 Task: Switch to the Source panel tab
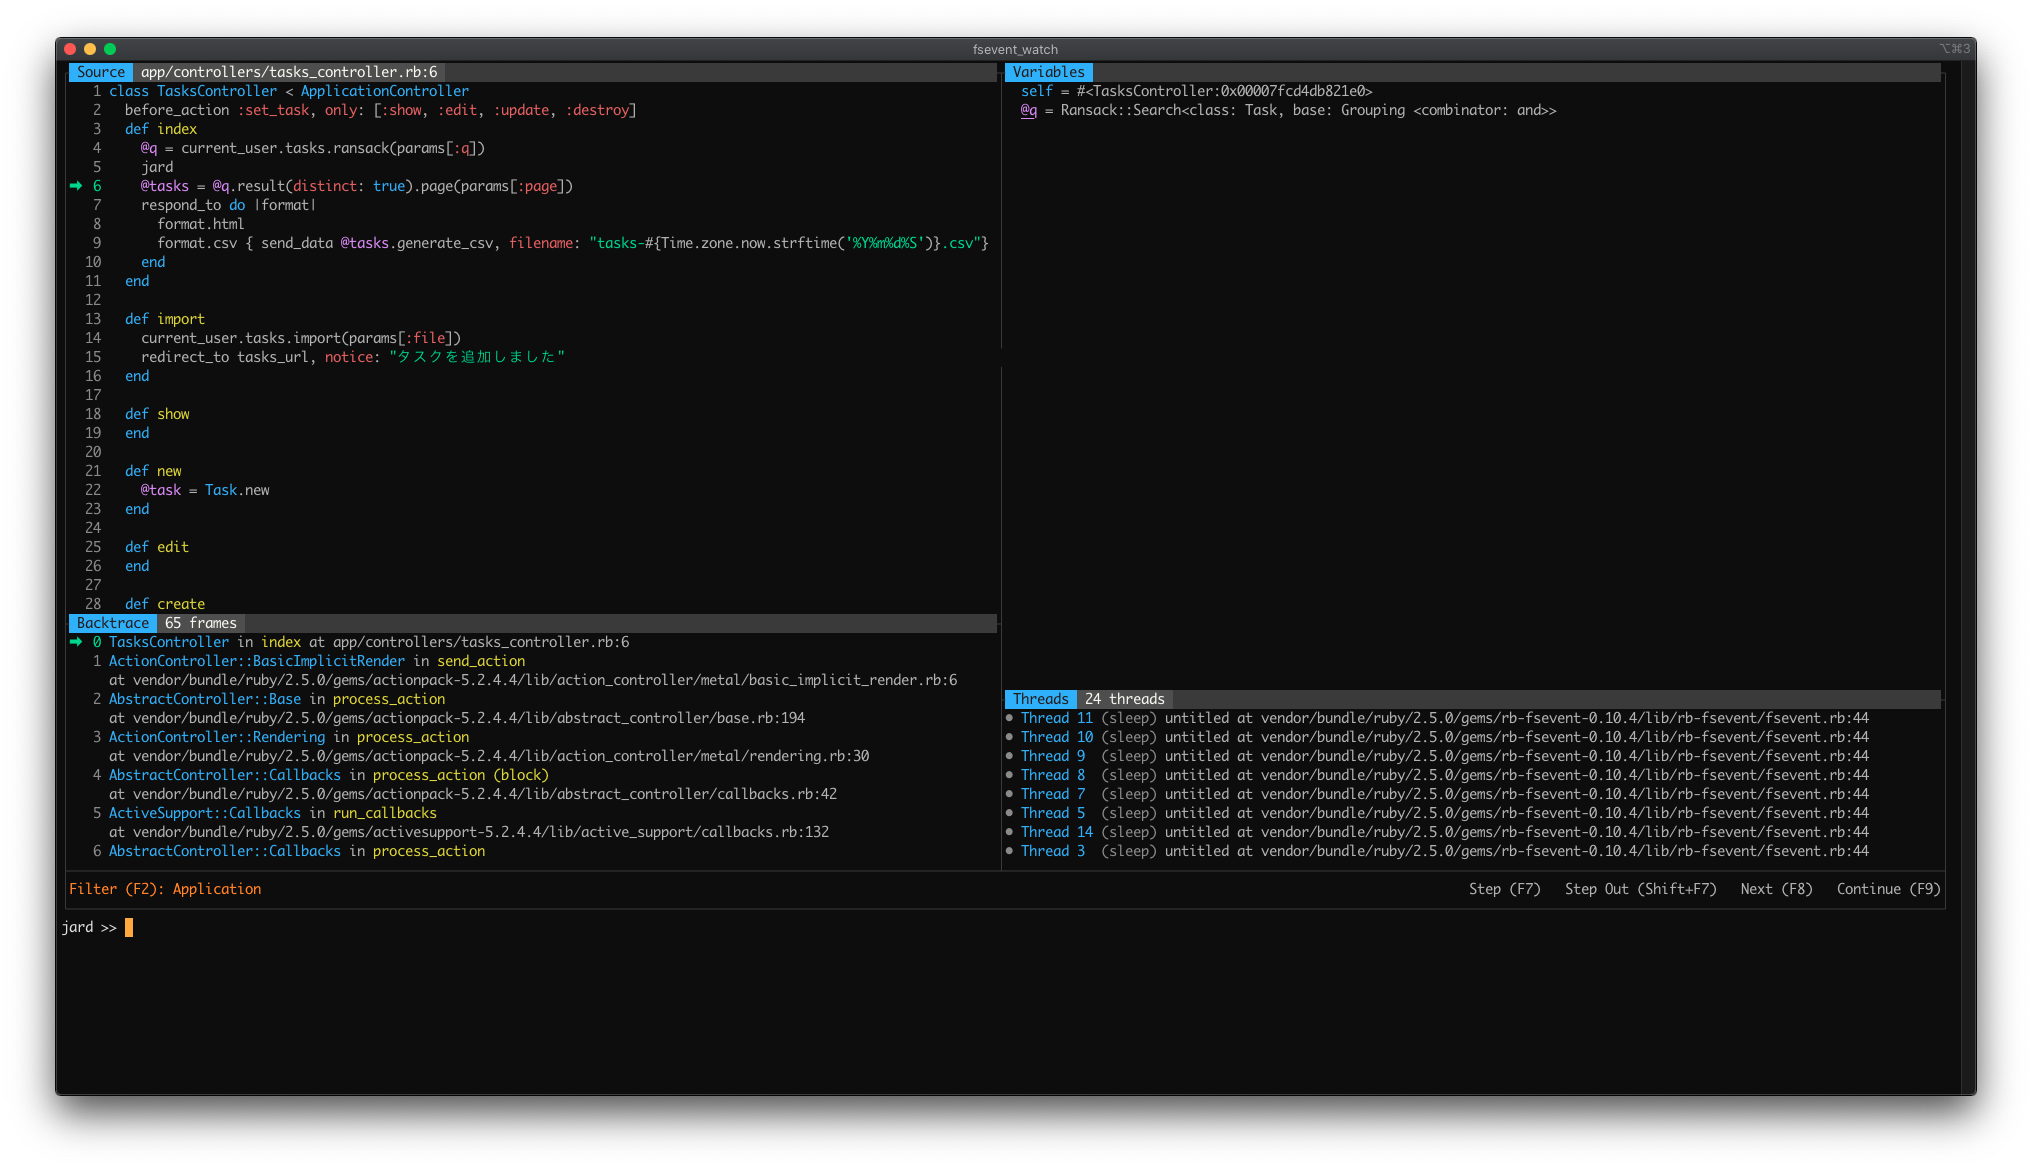[x=100, y=71]
